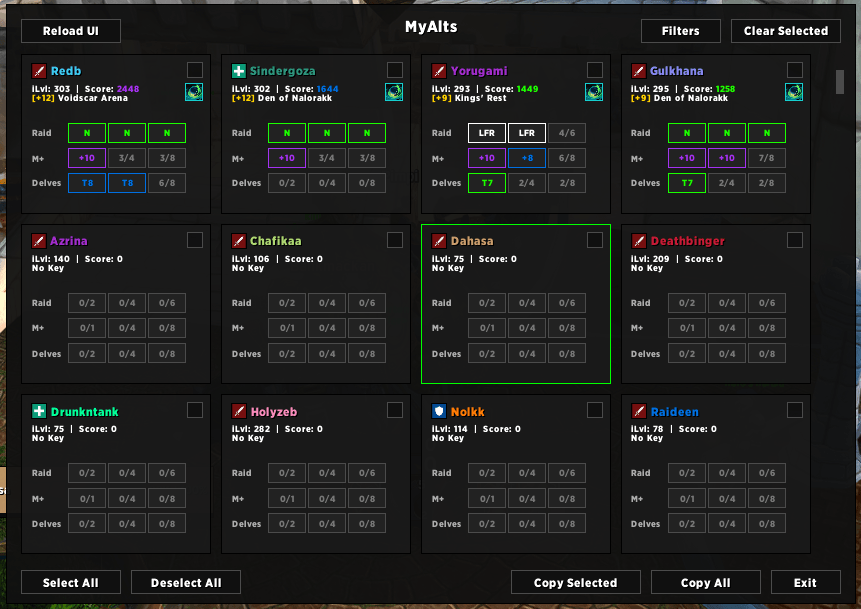Click Yorugami's first LFR raid slot
The image size is (861, 609).
[x=487, y=133]
